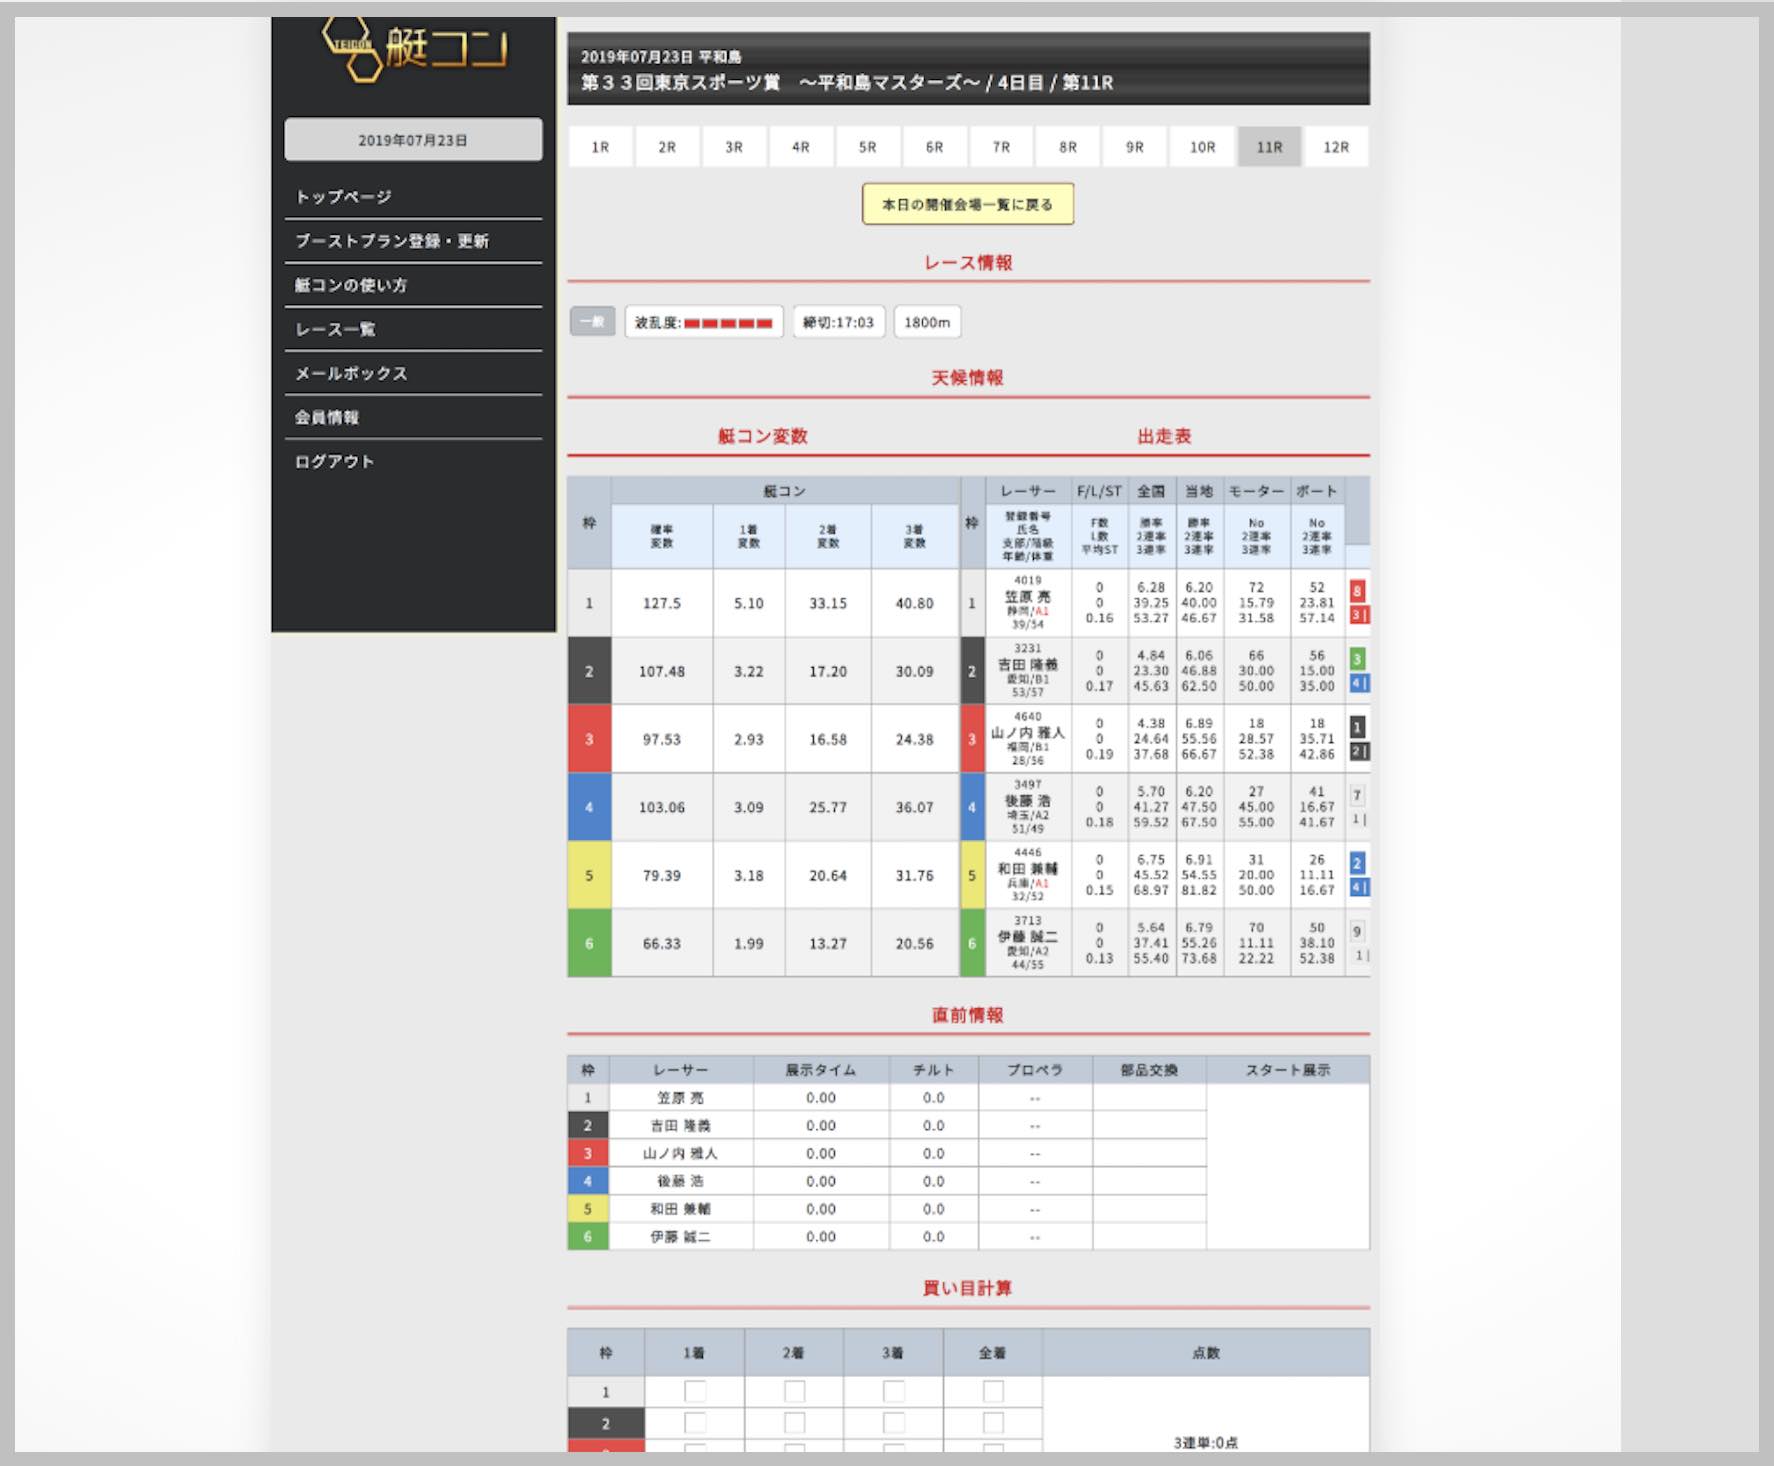Open レース一覧 in the sidebar menu
Viewport: 1774px width, 1466px height.
pyautogui.click(x=336, y=329)
